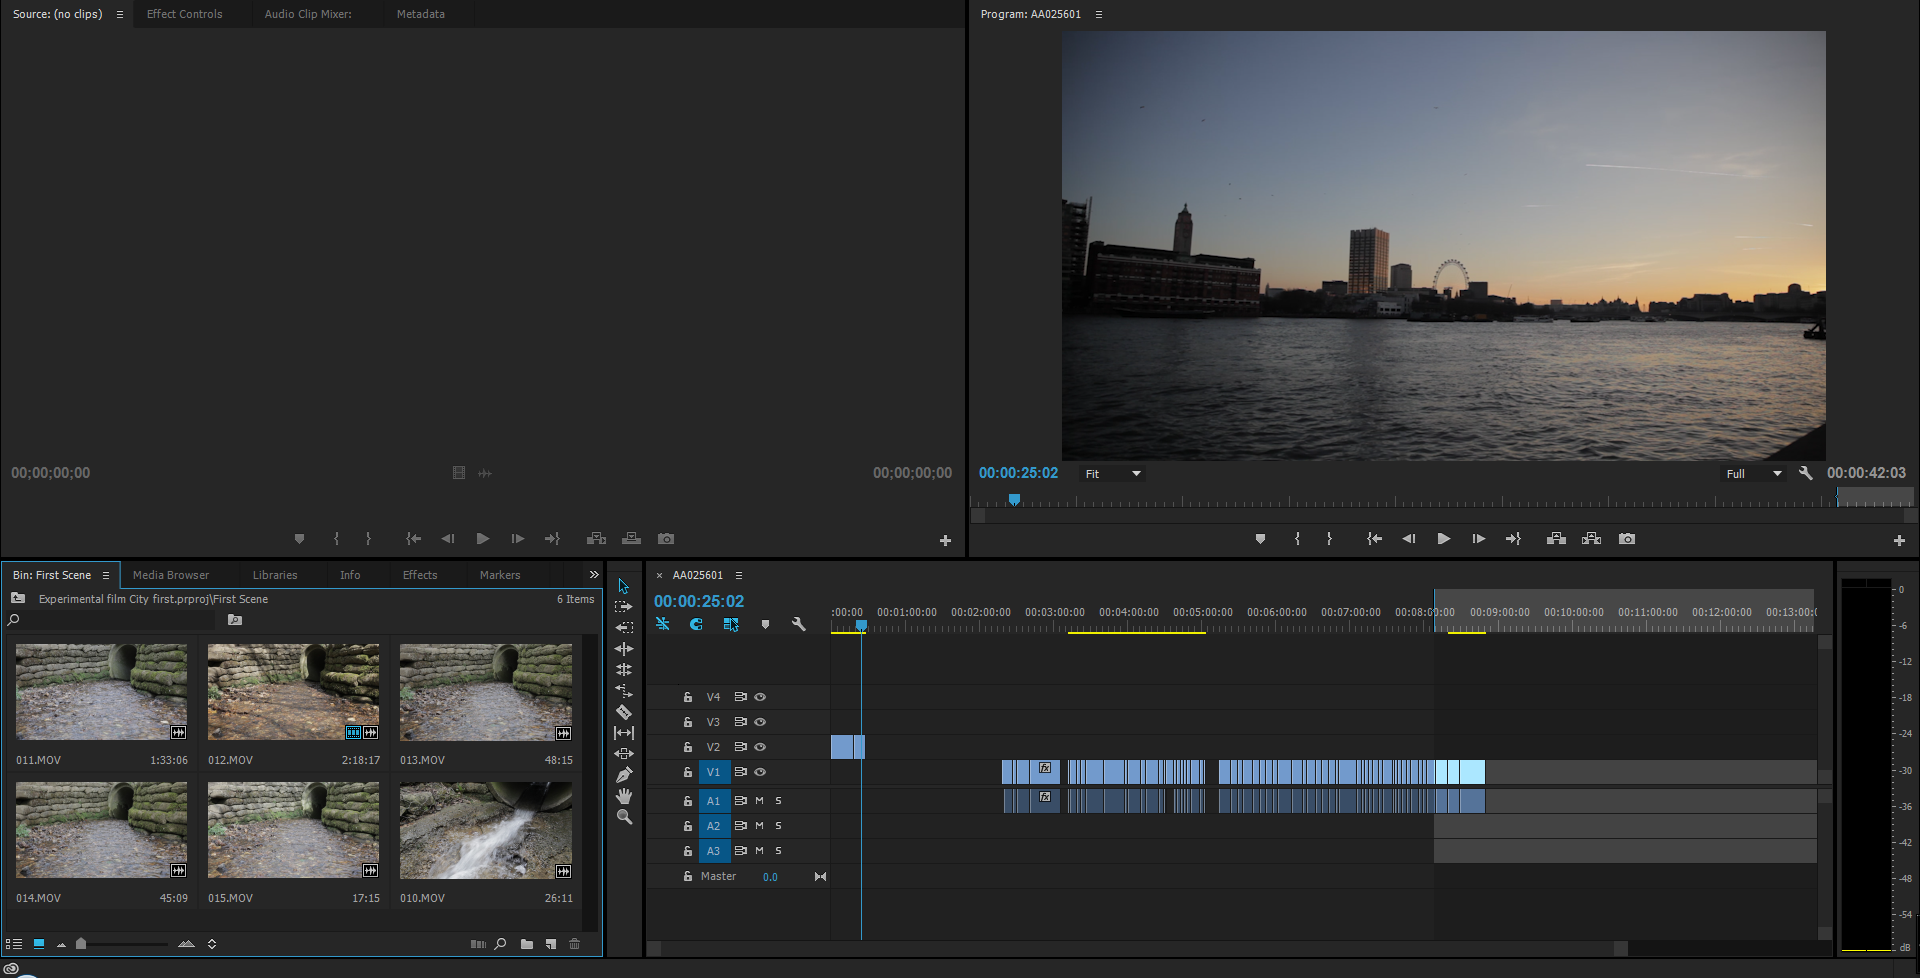
Task: Toggle track lock on V1
Action: pyautogui.click(x=688, y=772)
